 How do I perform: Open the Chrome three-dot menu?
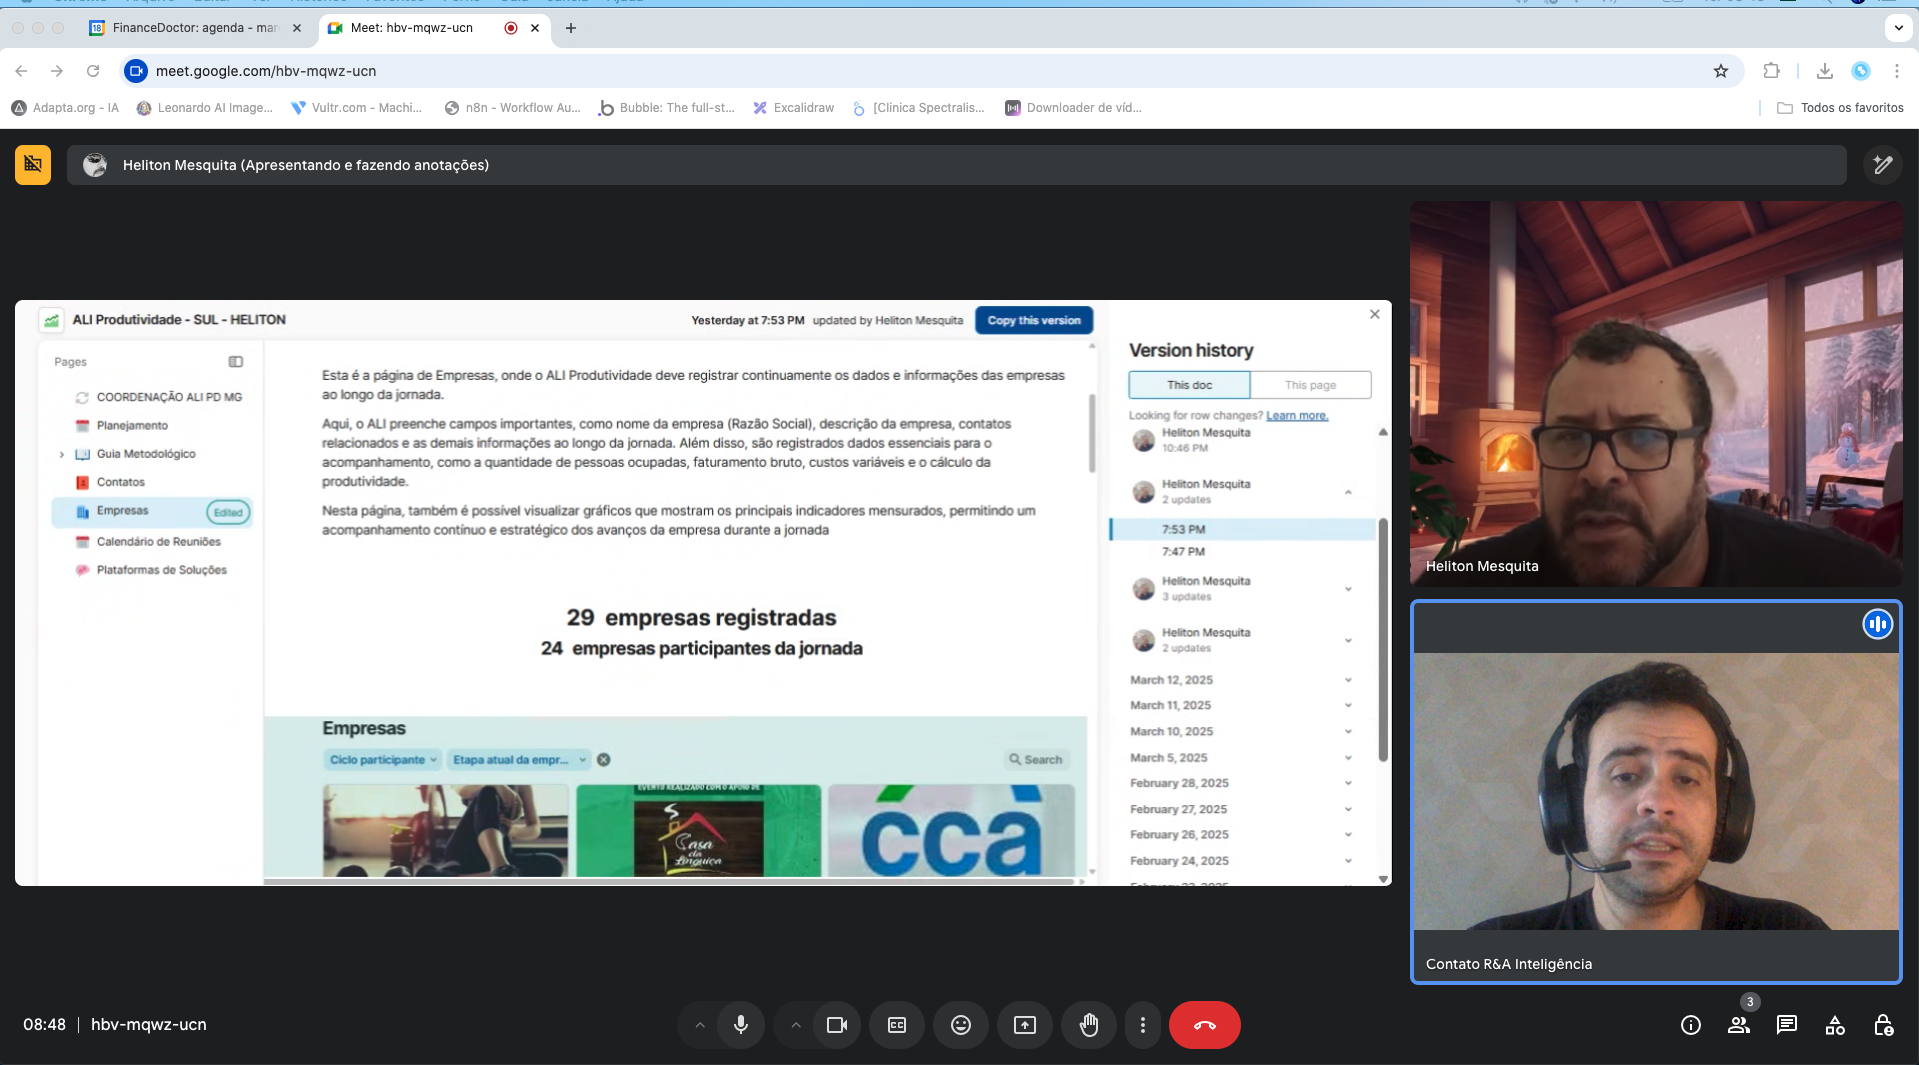[1897, 71]
